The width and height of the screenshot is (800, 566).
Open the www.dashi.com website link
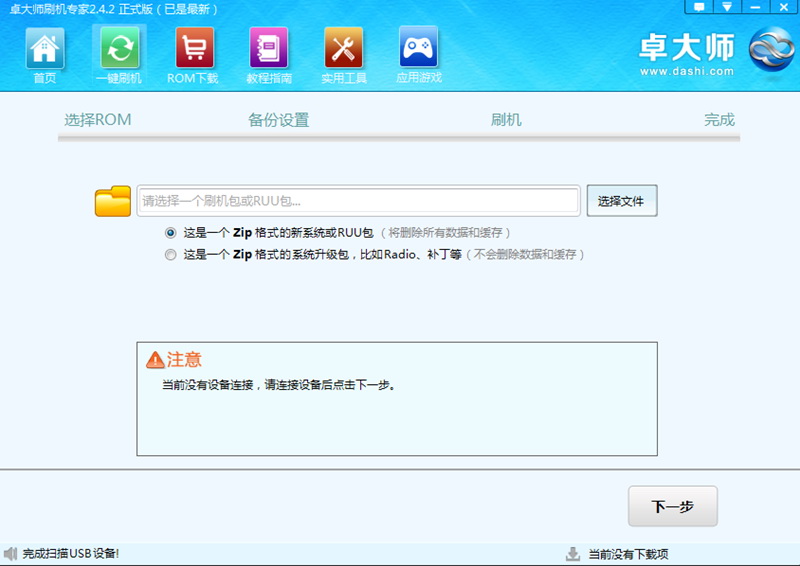pyautogui.click(x=687, y=71)
